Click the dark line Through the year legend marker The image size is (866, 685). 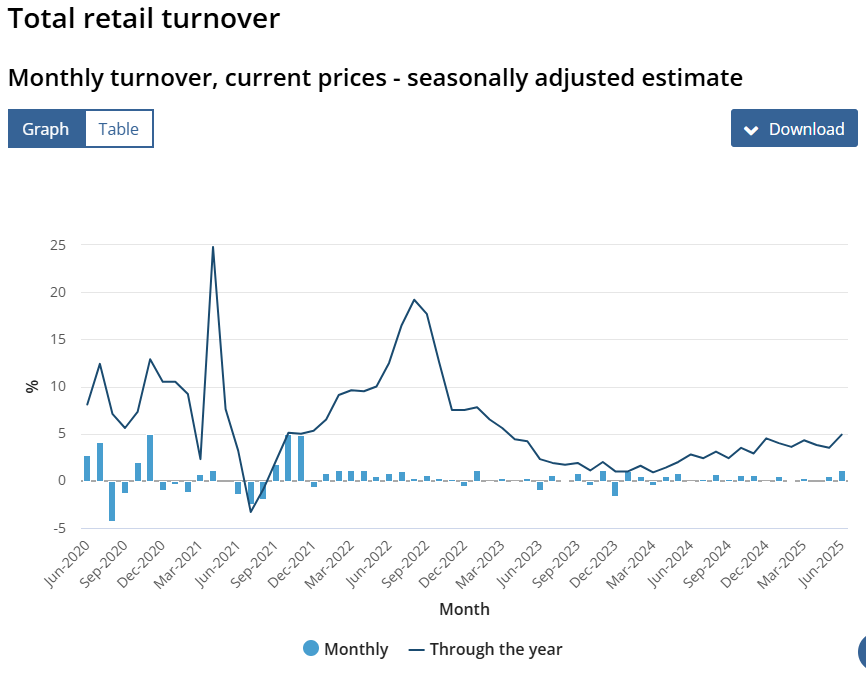tap(417, 649)
